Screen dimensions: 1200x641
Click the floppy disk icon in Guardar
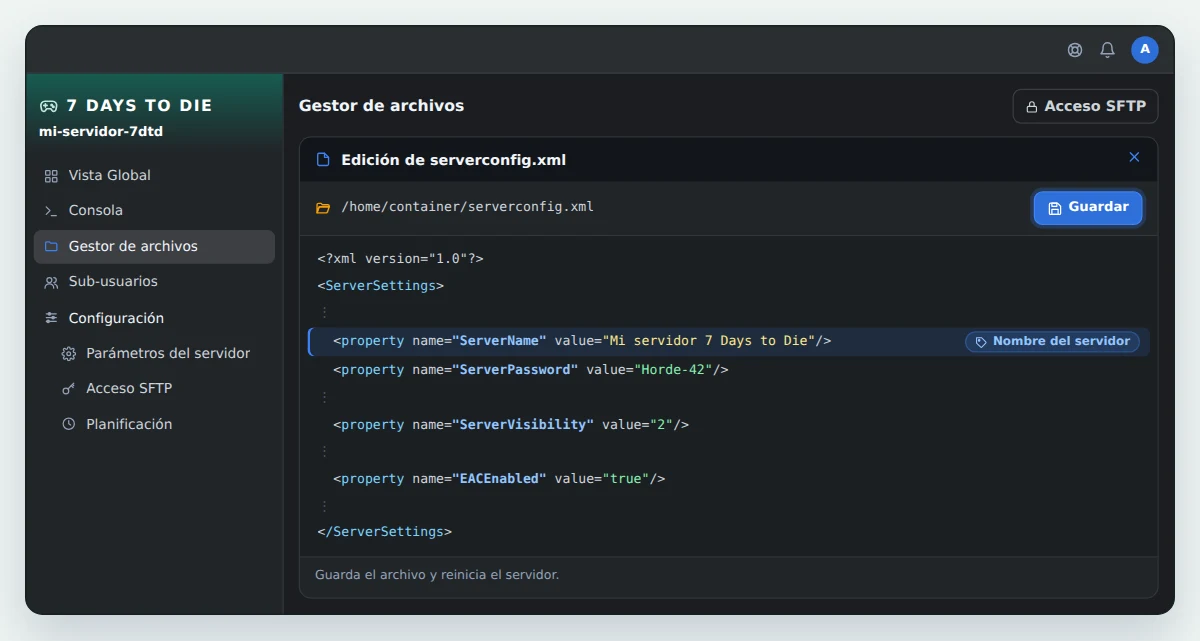click(x=1055, y=208)
